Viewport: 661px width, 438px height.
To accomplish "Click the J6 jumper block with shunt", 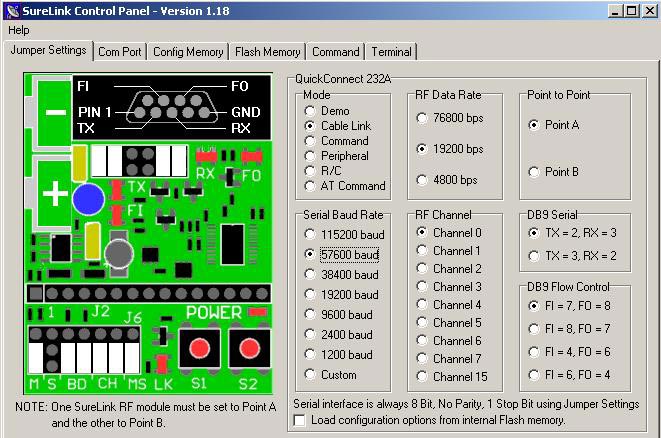I will [84, 350].
